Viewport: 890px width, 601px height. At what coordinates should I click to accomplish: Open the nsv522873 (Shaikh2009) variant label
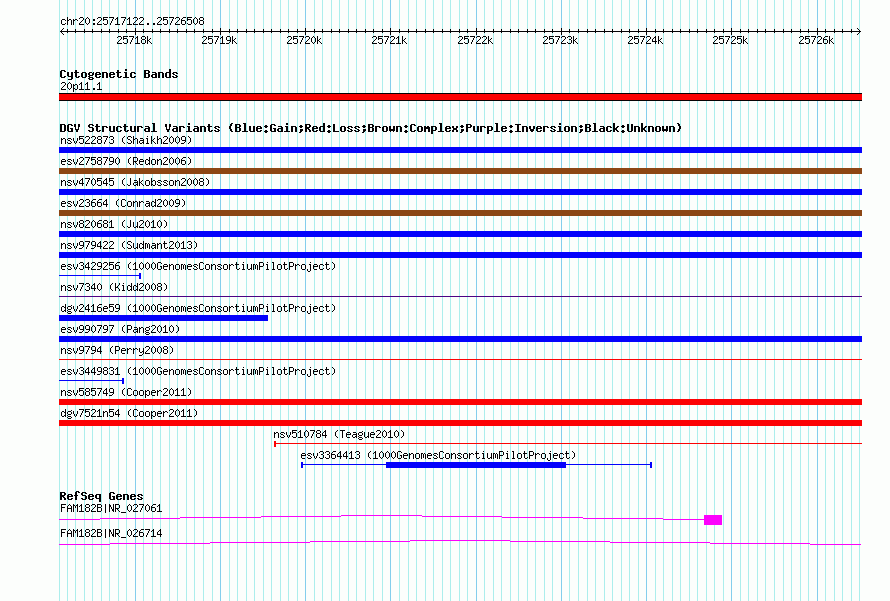[126, 140]
